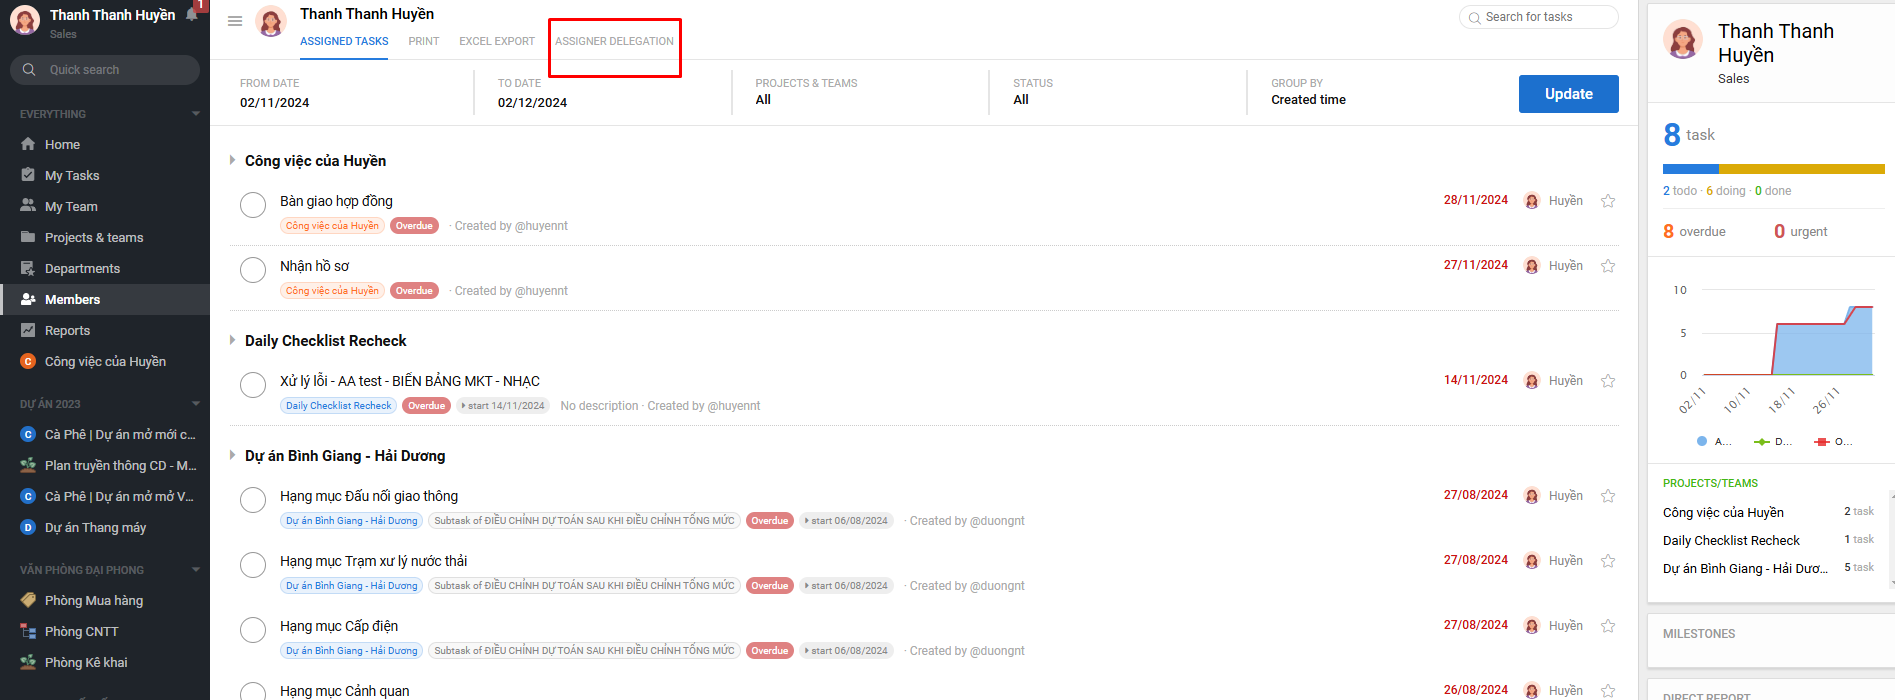Star the Bàn giao hợp đồng task
The width and height of the screenshot is (1895, 700).
point(1608,201)
